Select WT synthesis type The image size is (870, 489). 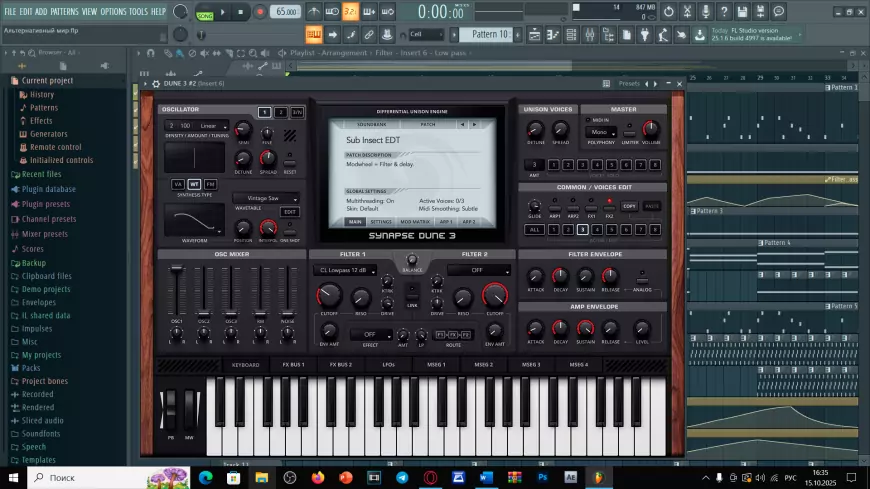pos(194,184)
